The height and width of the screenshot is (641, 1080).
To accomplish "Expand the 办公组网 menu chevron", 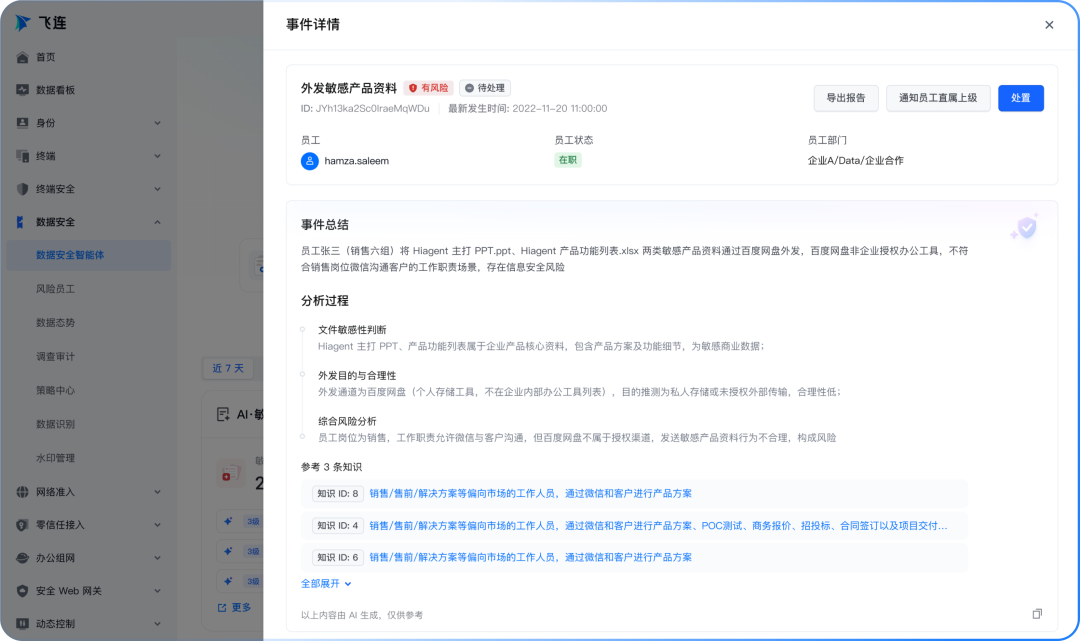I will point(158,558).
